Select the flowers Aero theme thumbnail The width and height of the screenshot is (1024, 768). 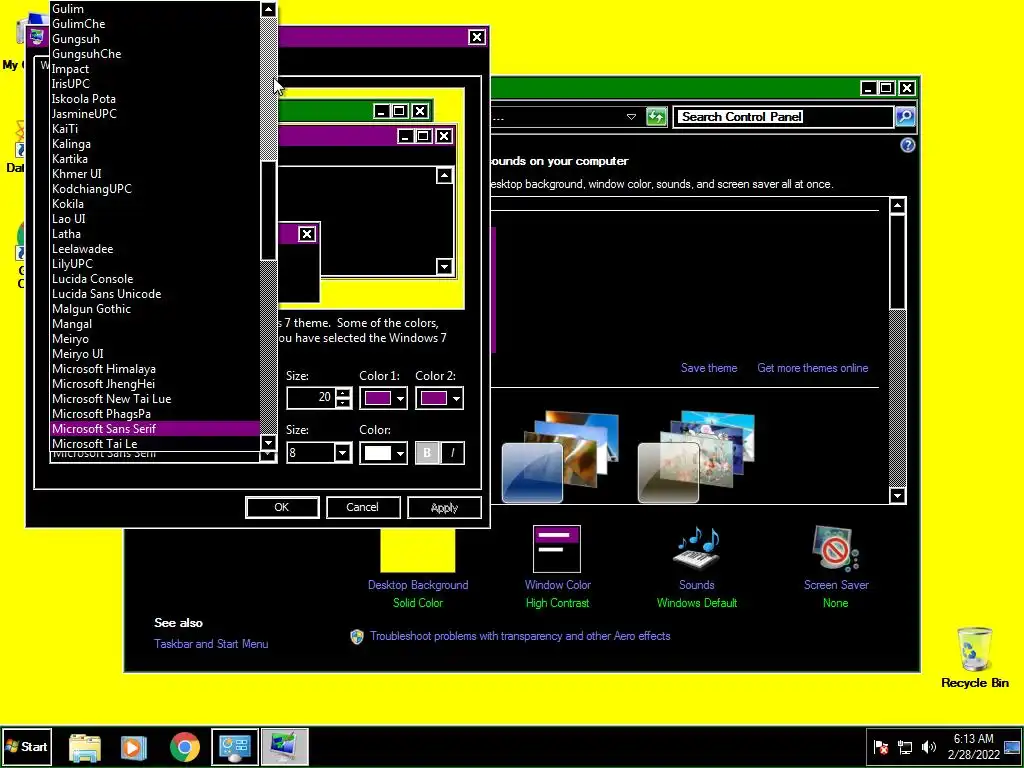pos(696,457)
